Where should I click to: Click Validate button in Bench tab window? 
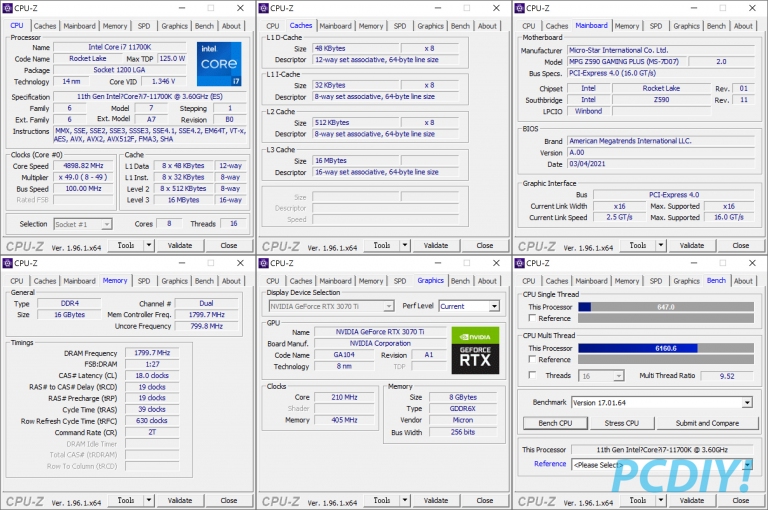[692, 500]
